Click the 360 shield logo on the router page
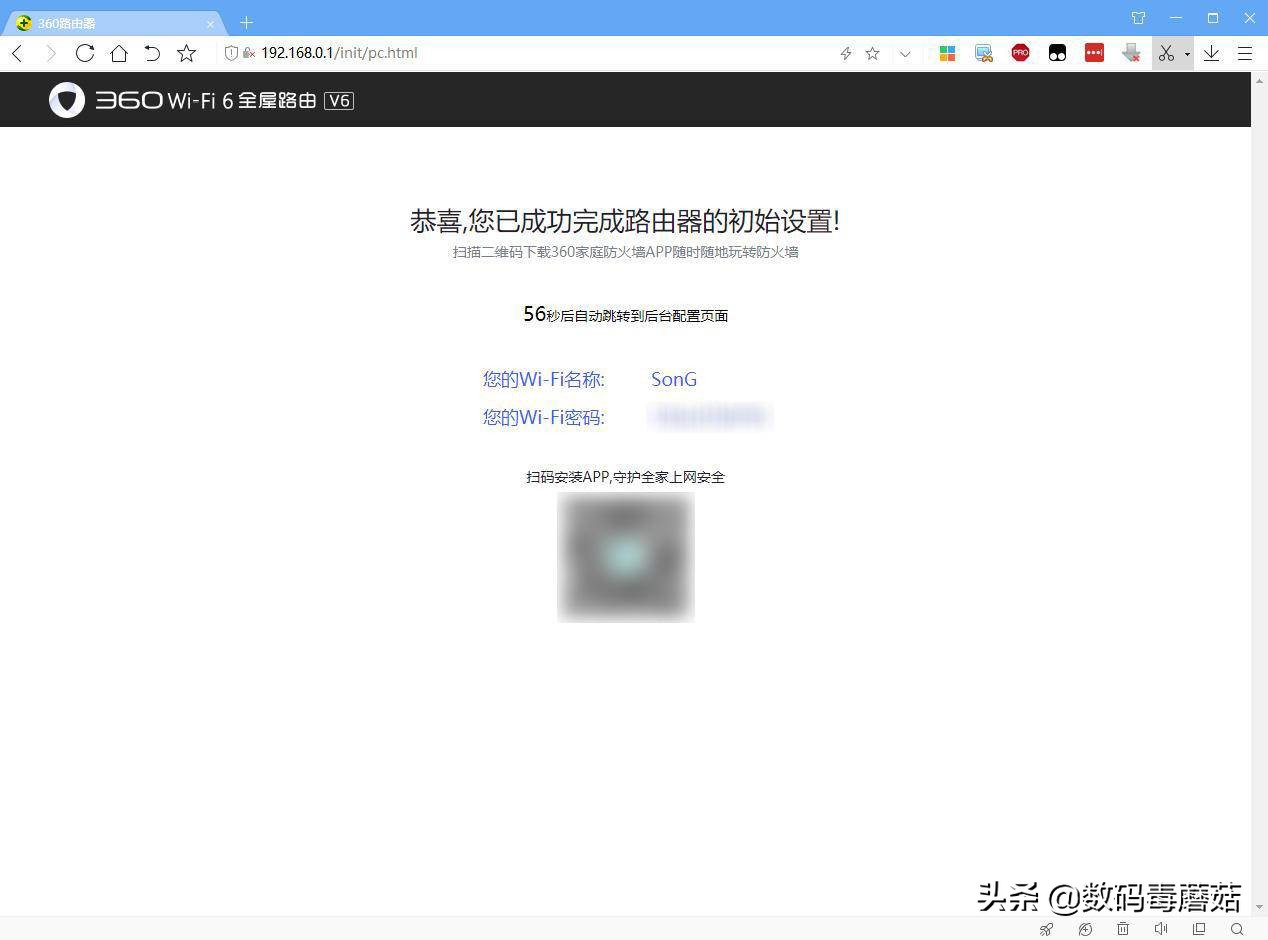This screenshot has height=940, width=1268. pos(66,100)
